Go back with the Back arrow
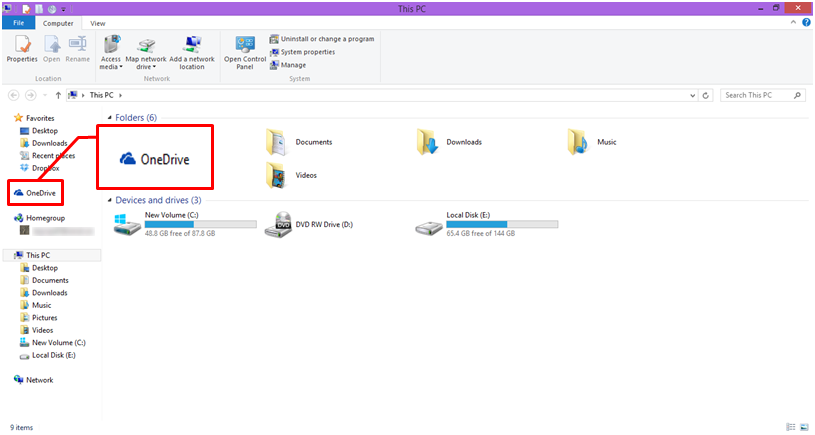 point(14,95)
